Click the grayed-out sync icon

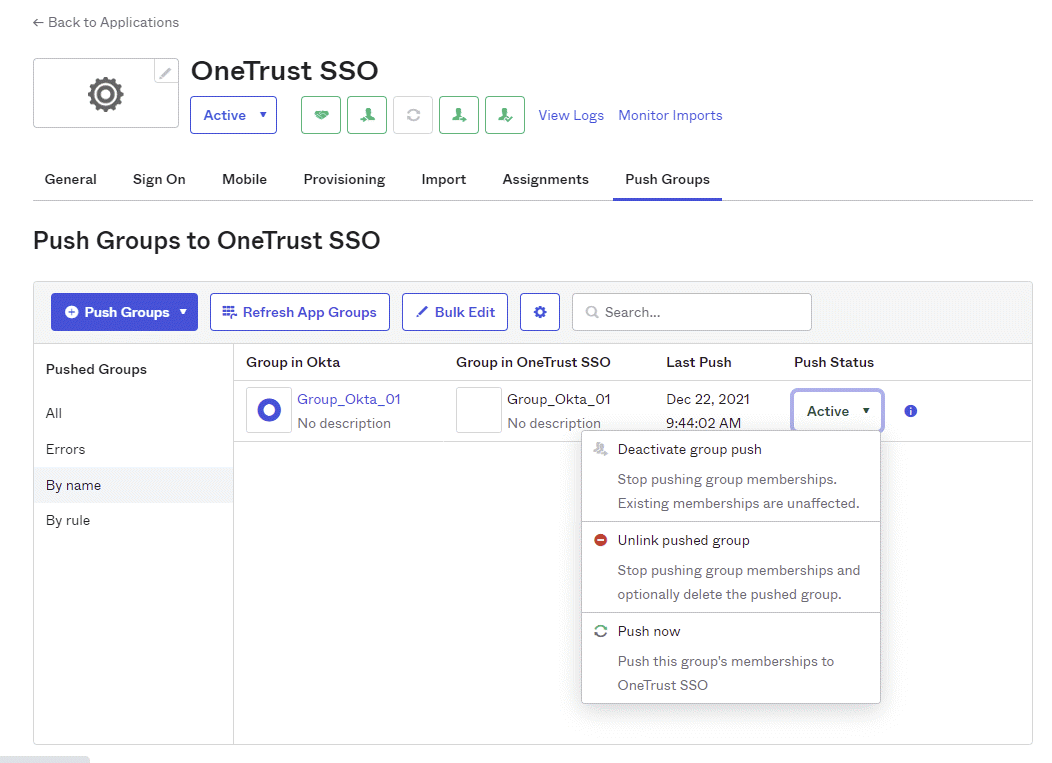412,115
